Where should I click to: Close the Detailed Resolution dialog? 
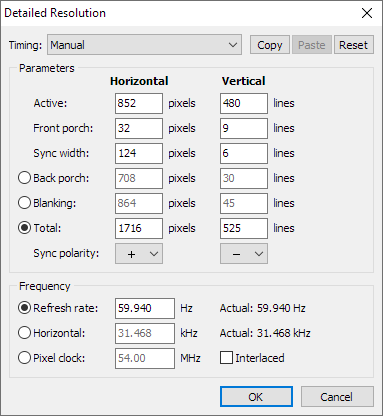coord(367,13)
